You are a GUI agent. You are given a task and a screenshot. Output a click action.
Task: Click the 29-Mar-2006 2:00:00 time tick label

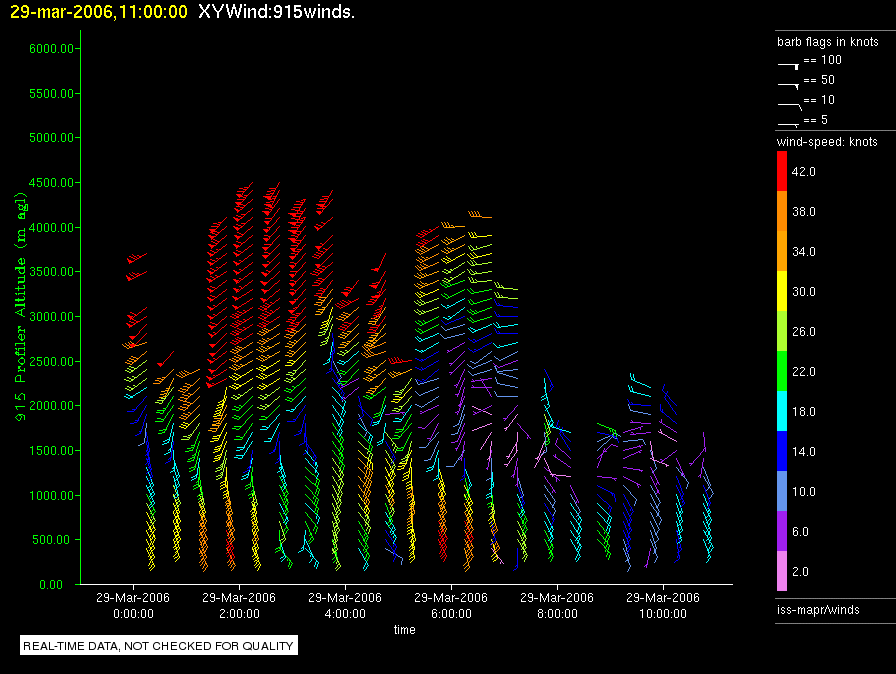pyautogui.click(x=239, y=605)
